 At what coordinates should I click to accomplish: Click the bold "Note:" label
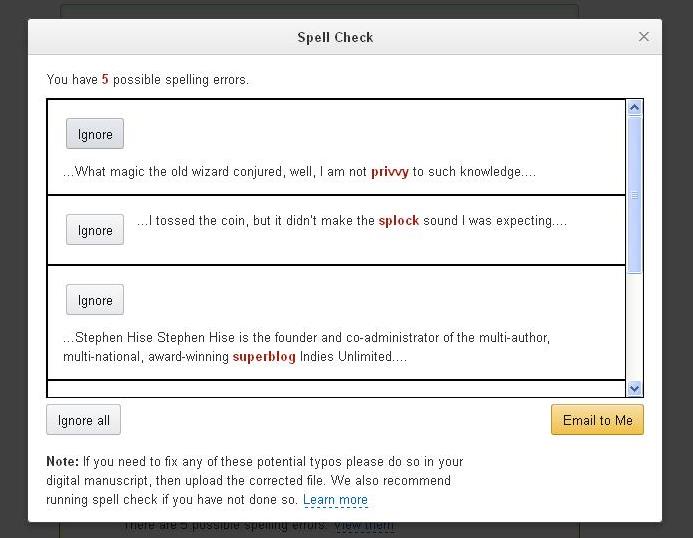tap(62, 462)
